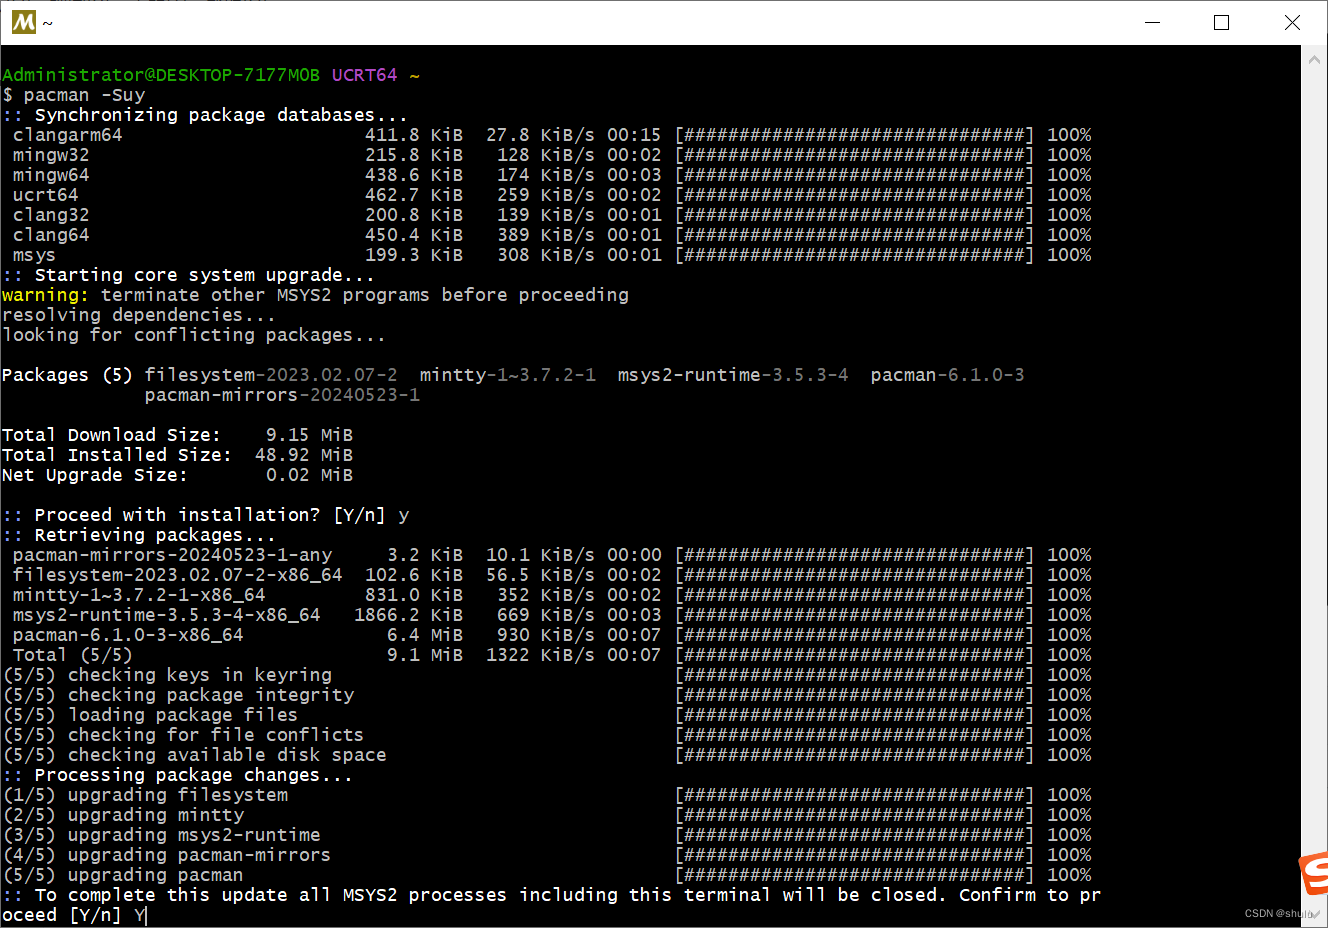The height and width of the screenshot is (928, 1328).
Task: Click 'mintty-1~3.7.2-1' in Packages list
Action: pos(508,375)
